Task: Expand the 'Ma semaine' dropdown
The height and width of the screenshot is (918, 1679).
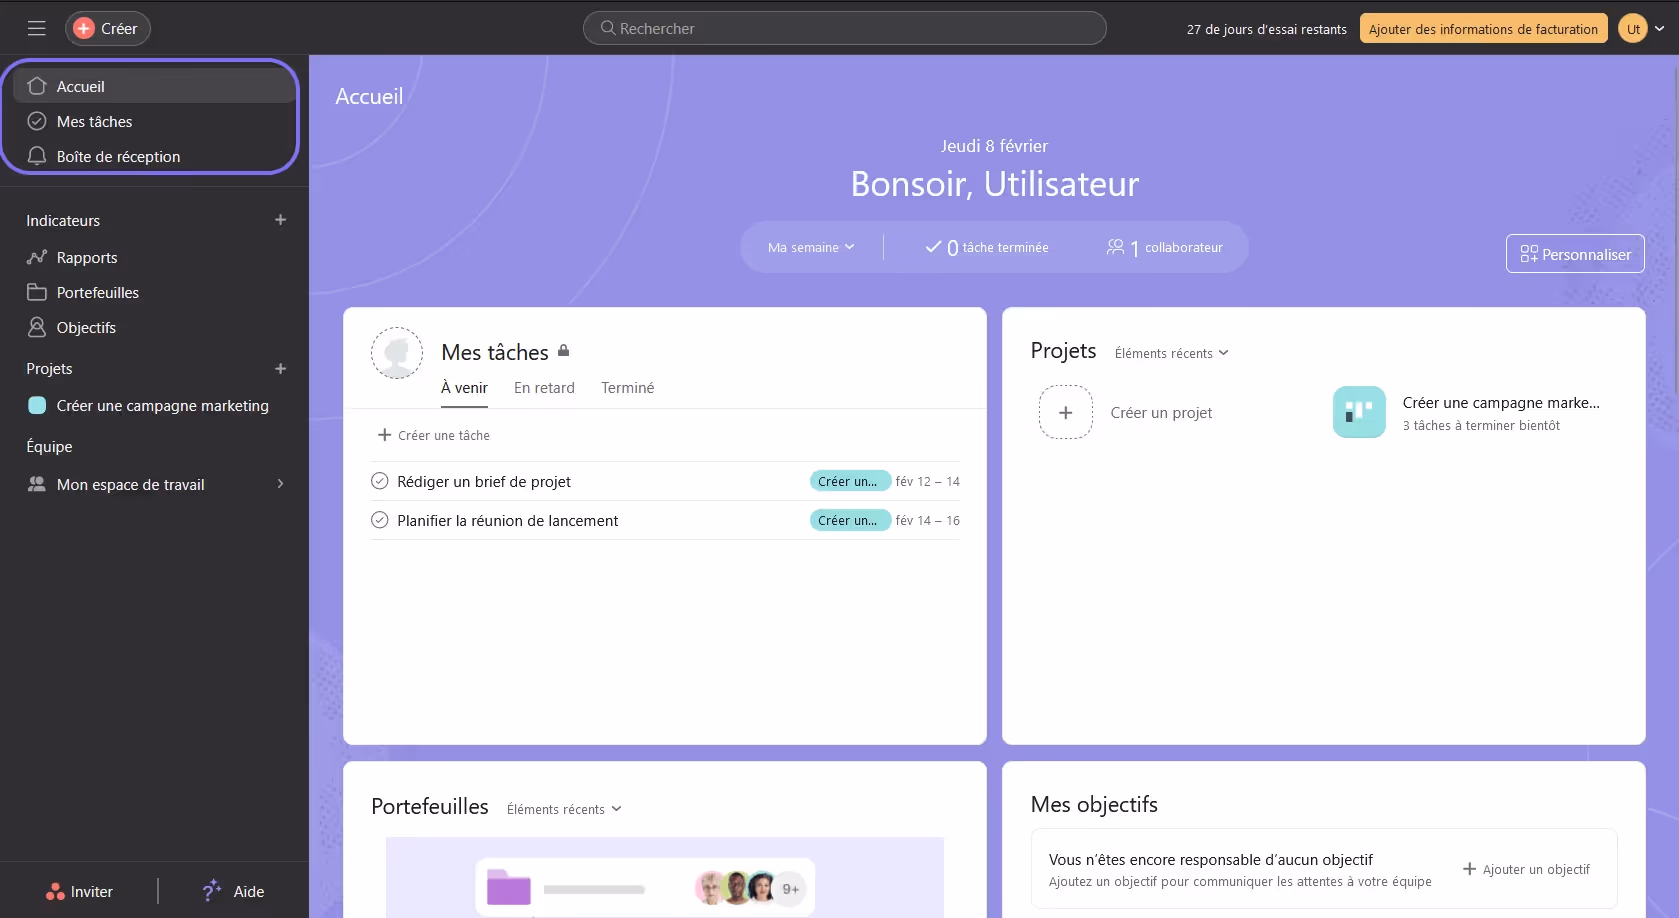Action: 811,247
